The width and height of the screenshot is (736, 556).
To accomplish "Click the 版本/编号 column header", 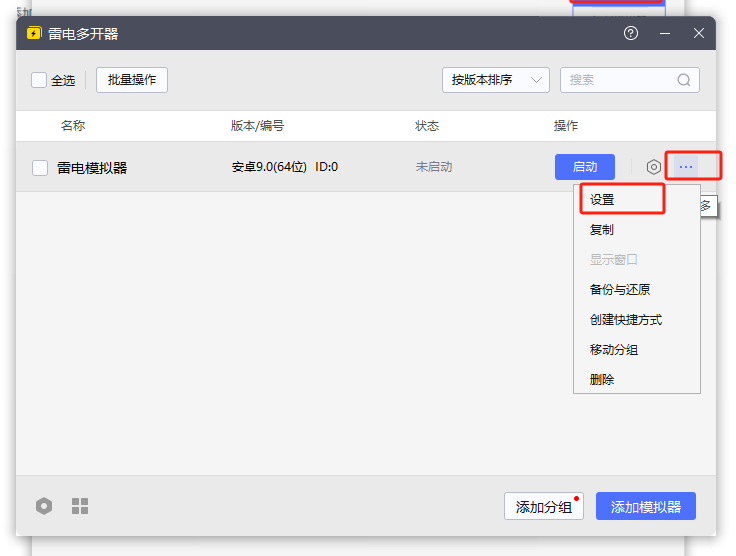I will tap(257, 126).
